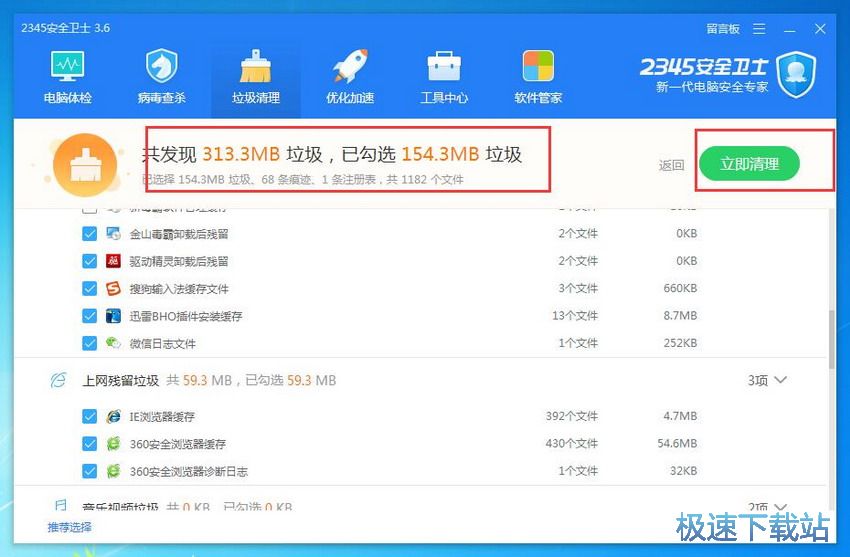Viewport: 850px width, 557px height.
Task: Uncheck 迅雷BHO插件安装缓存 checkbox
Action: coord(89,315)
